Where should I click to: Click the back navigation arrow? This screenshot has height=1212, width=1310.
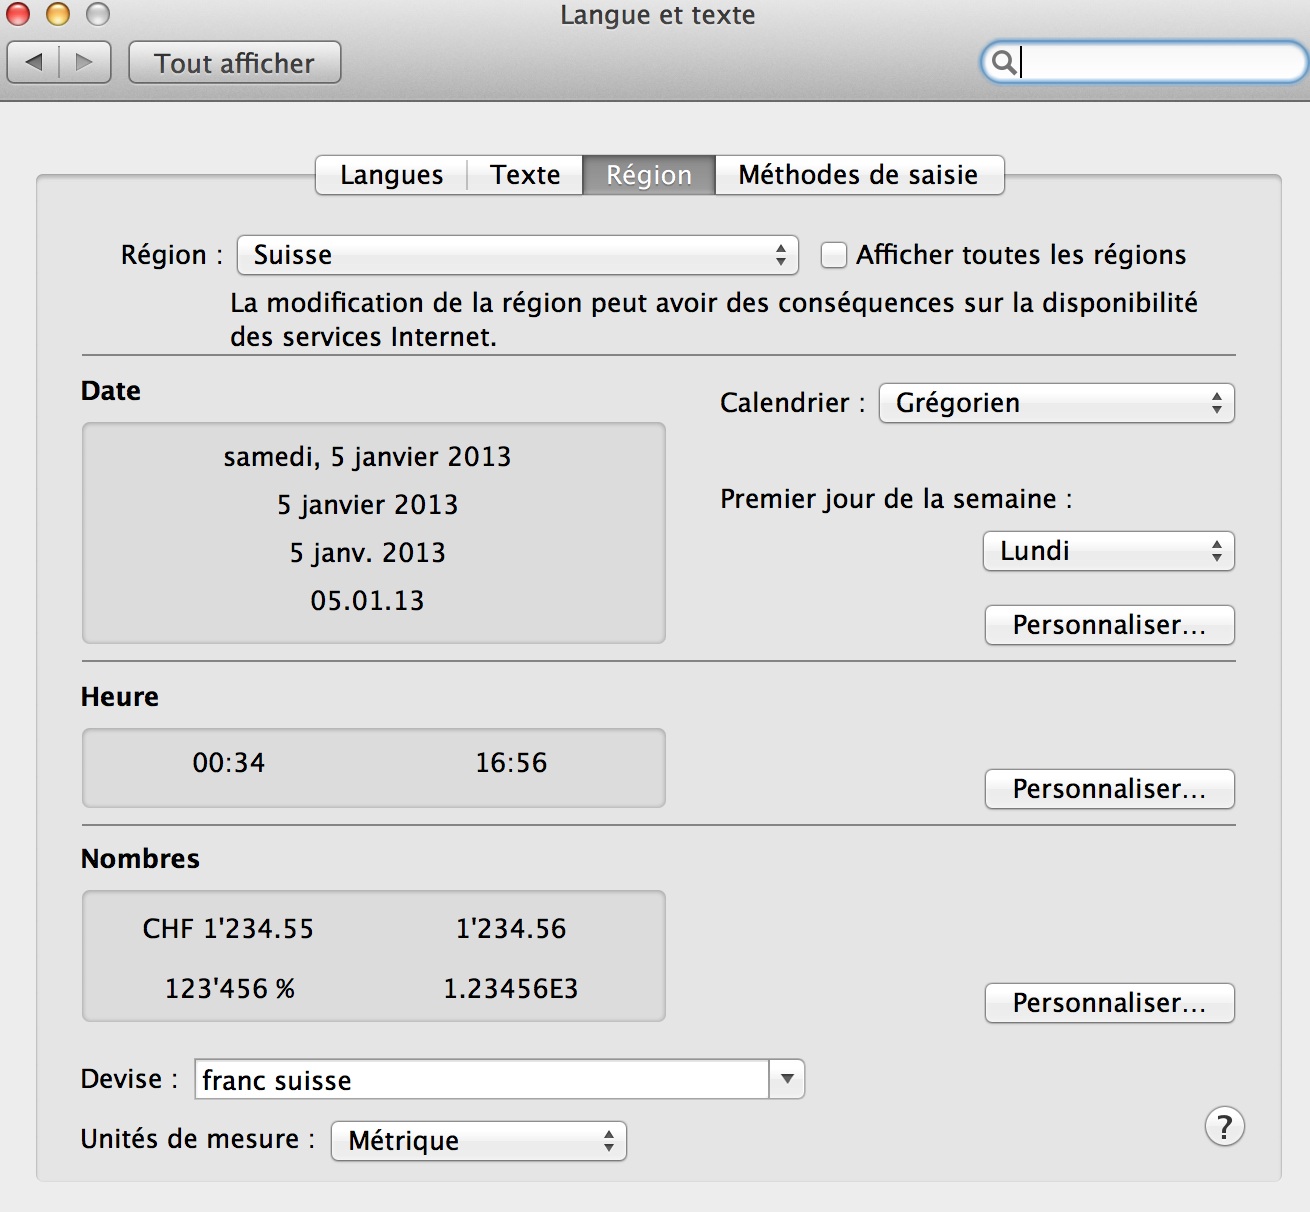(x=34, y=62)
